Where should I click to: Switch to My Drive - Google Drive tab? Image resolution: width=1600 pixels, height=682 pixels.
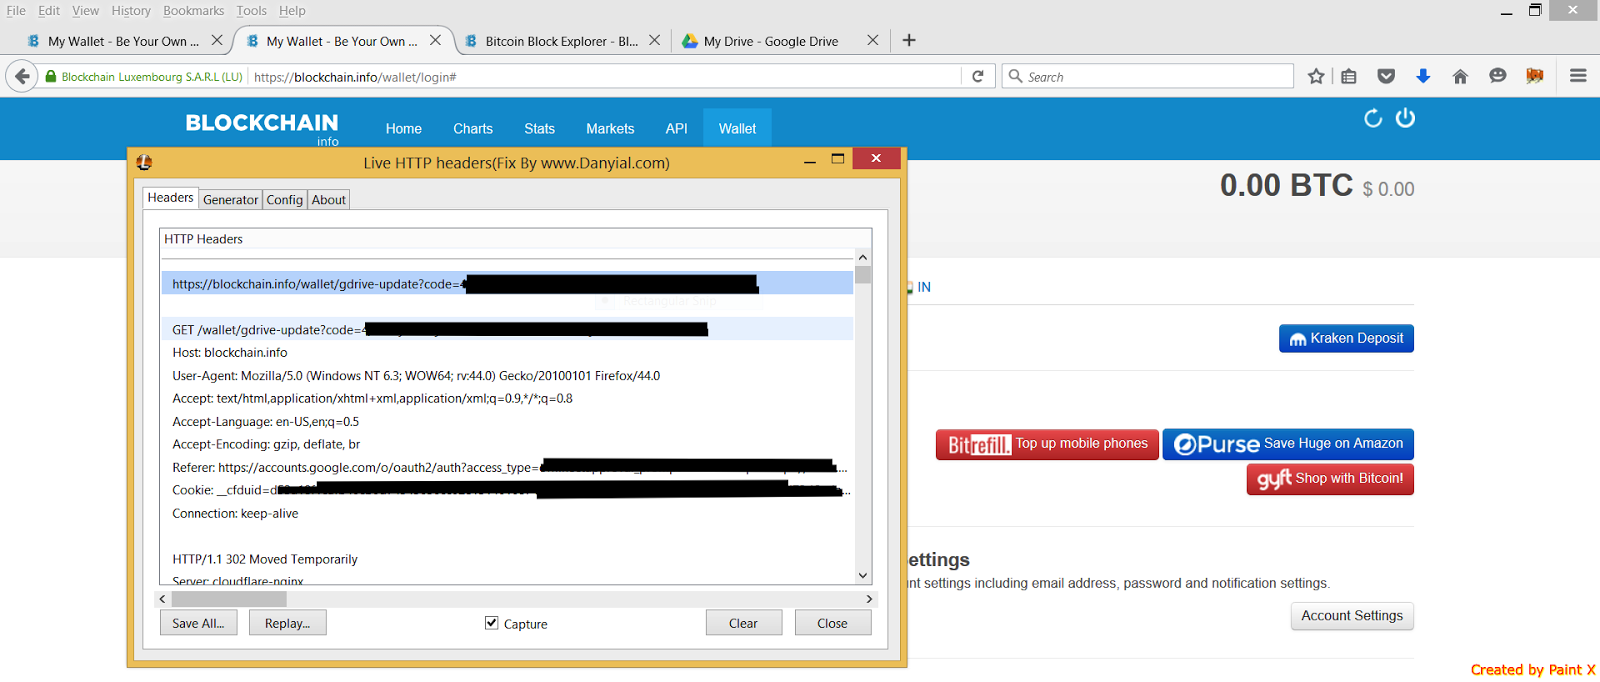[771, 41]
